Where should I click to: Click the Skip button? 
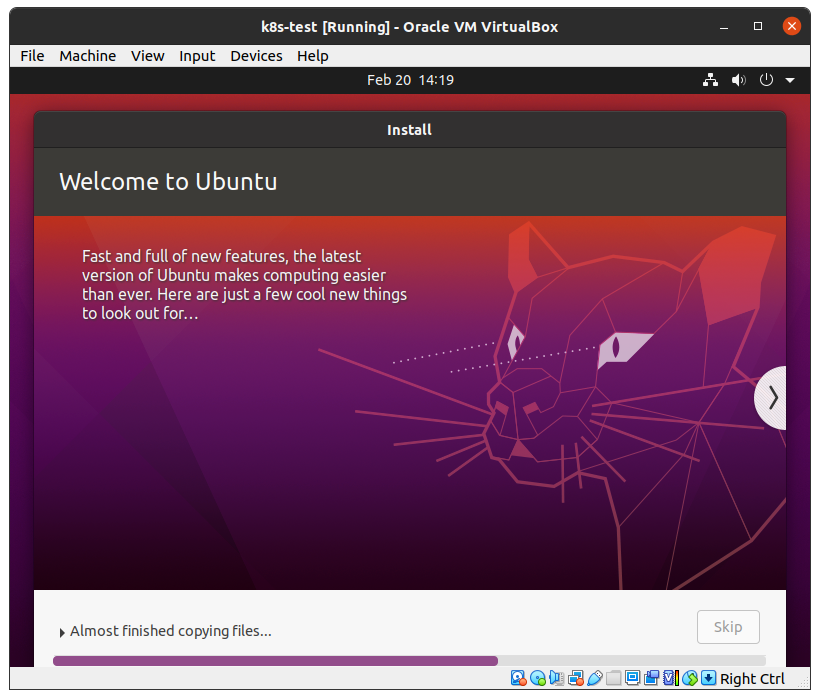[728, 627]
